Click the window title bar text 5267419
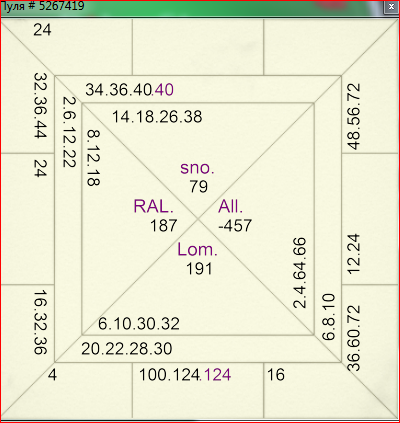400x423 pixels. pyautogui.click(x=62, y=6)
